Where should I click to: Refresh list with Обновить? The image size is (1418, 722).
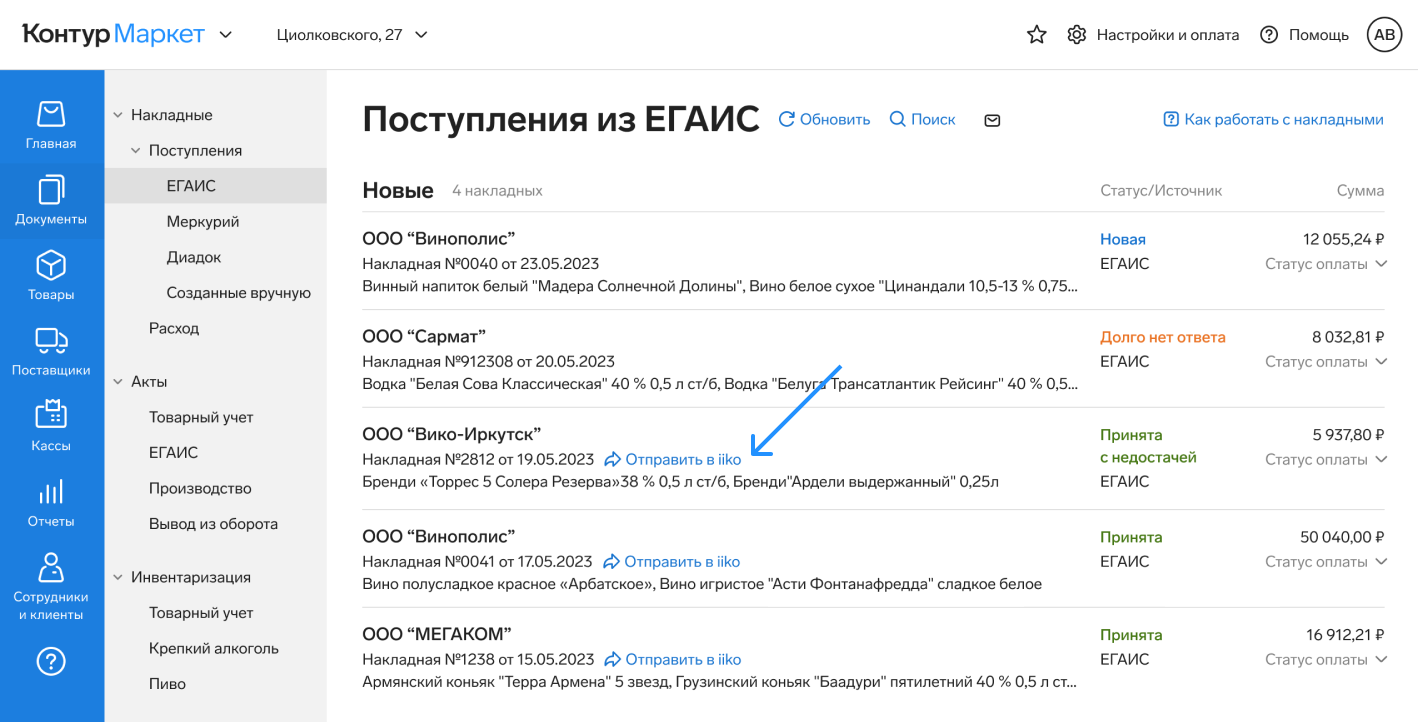pyautogui.click(x=825, y=119)
